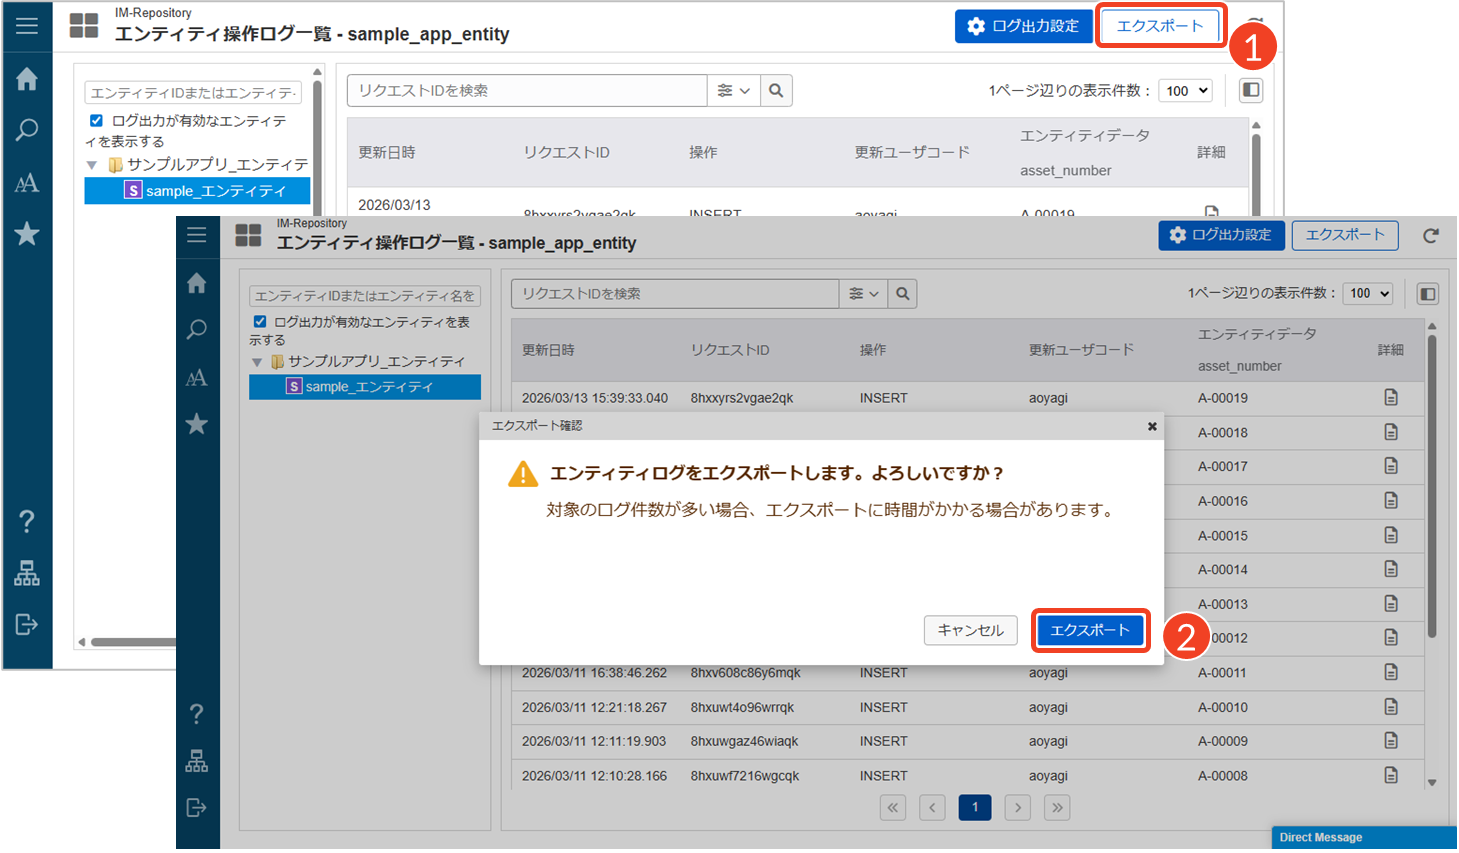The height and width of the screenshot is (853, 1459).
Task: Click the リクエストID search field in the foreground
Action: click(x=675, y=294)
